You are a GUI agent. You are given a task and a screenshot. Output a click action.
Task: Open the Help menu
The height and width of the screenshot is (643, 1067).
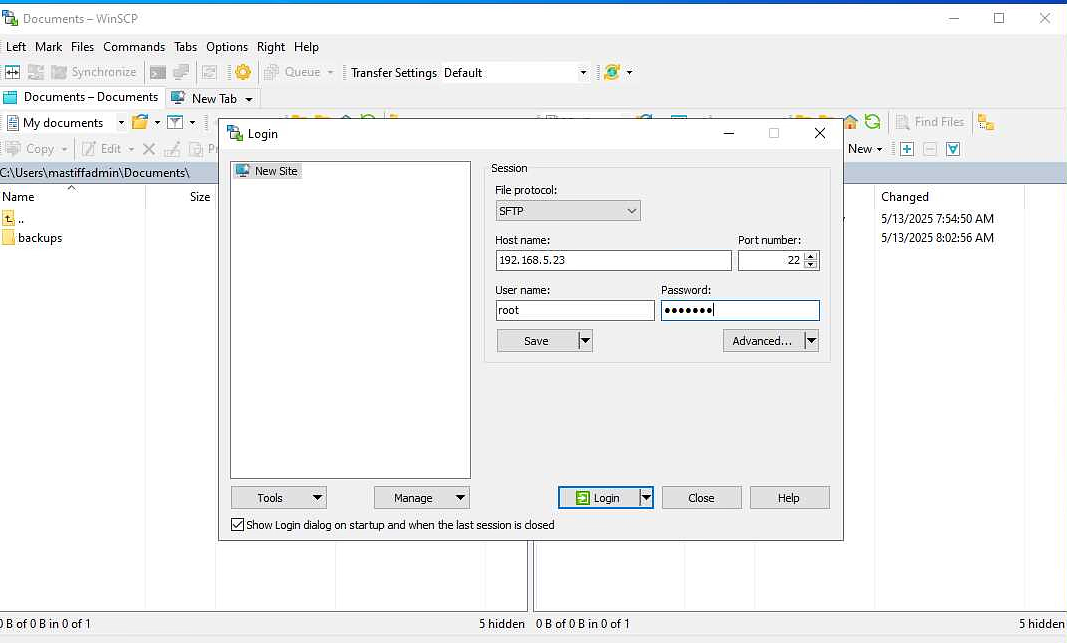pyautogui.click(x=306, y=47)
